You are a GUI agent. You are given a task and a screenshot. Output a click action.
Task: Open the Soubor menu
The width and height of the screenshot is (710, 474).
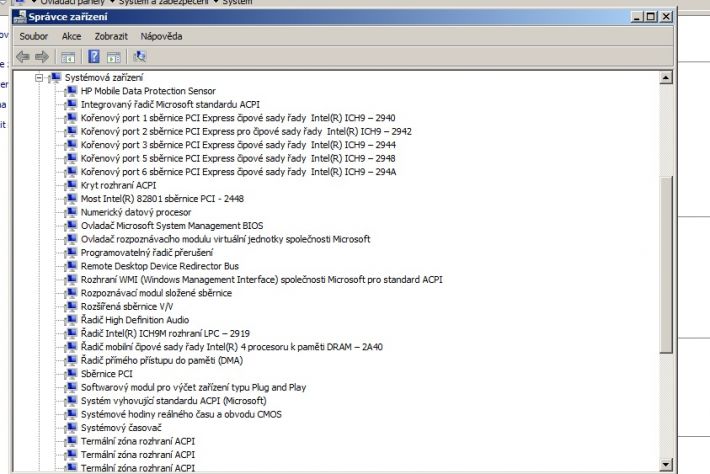[34, 36]
